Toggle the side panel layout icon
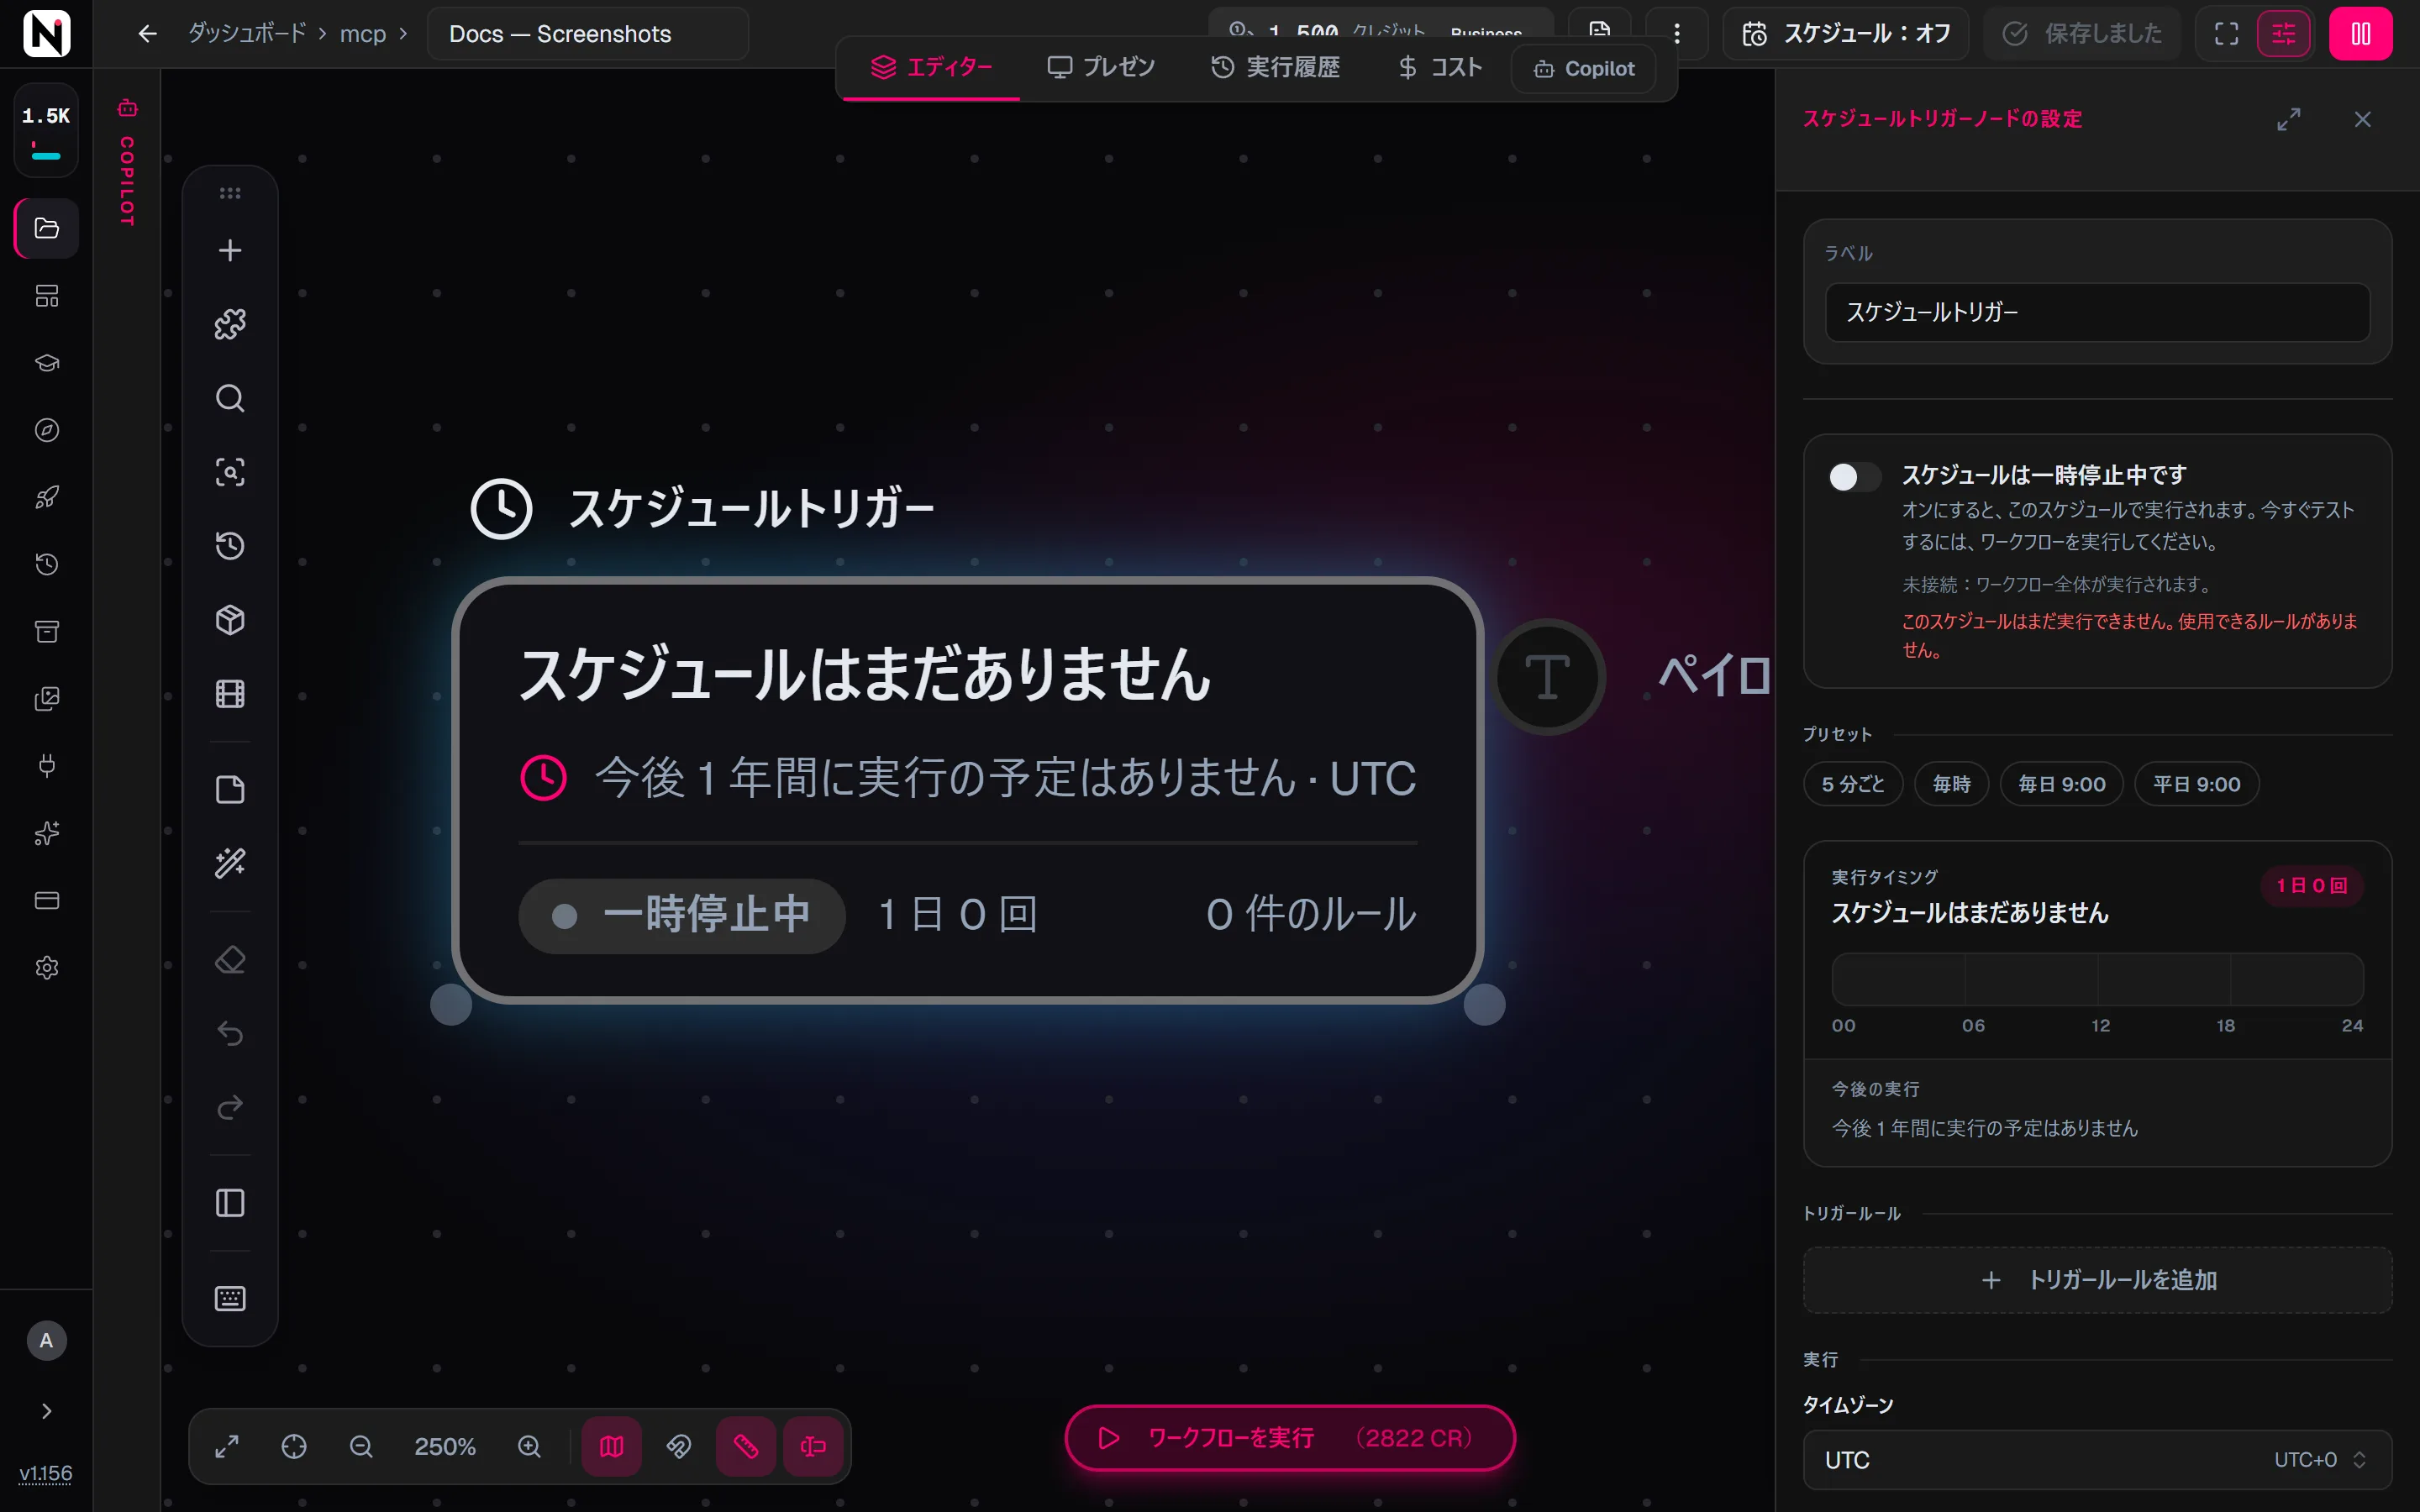This screenshot has height=1512, width=2420. coord(230,1203)
